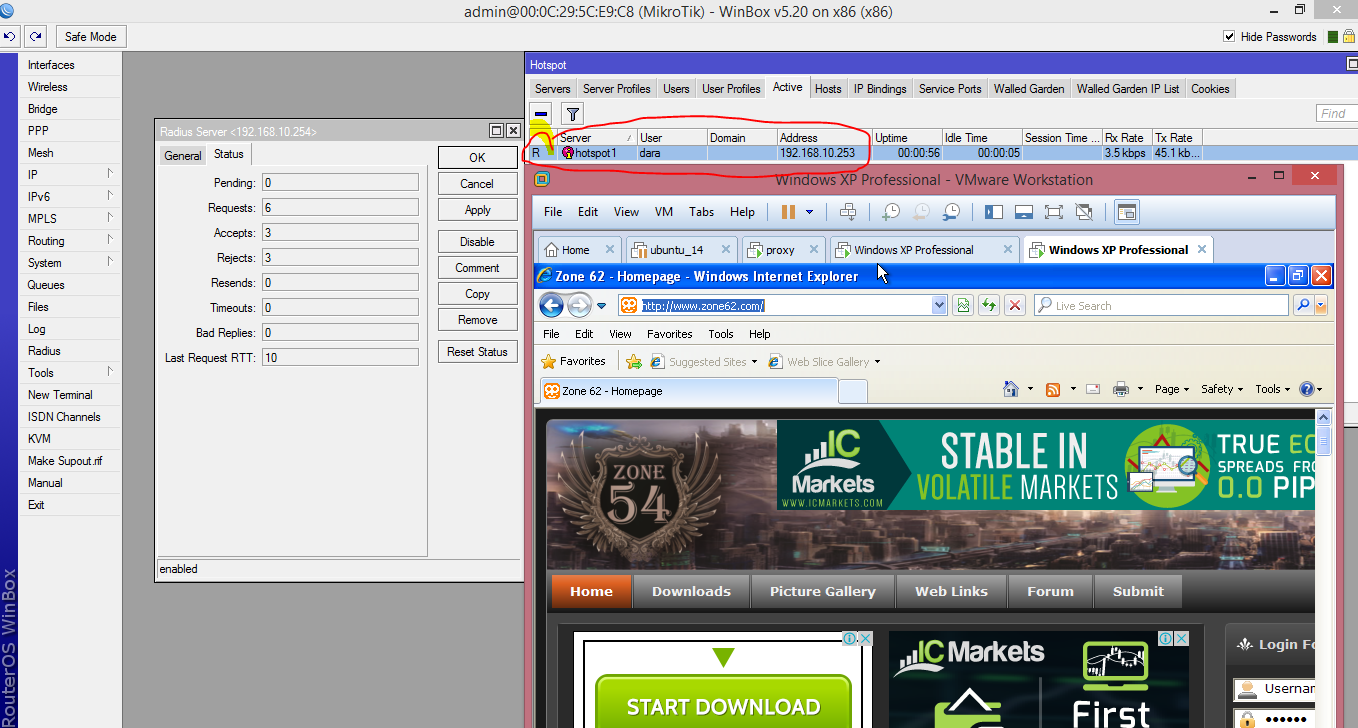
Task: Open Suggested Sites dropdown in favorites bar
Action: point(754,362)
